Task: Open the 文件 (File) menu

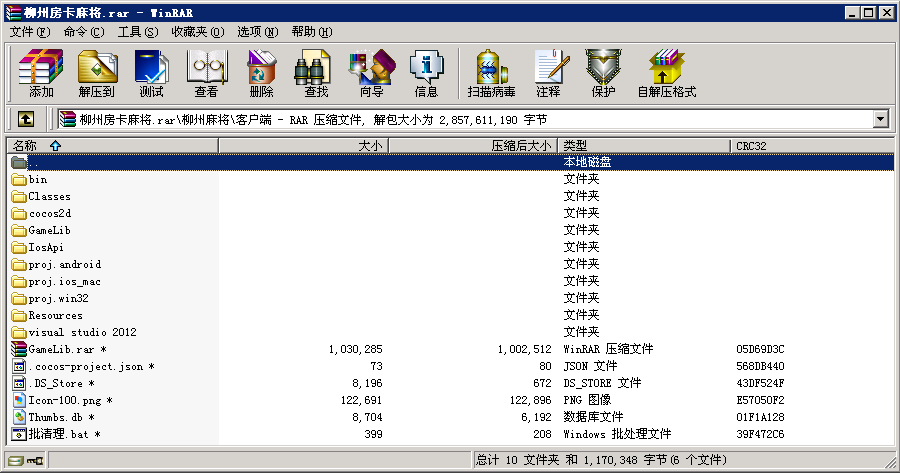Action: pos(29,32)
